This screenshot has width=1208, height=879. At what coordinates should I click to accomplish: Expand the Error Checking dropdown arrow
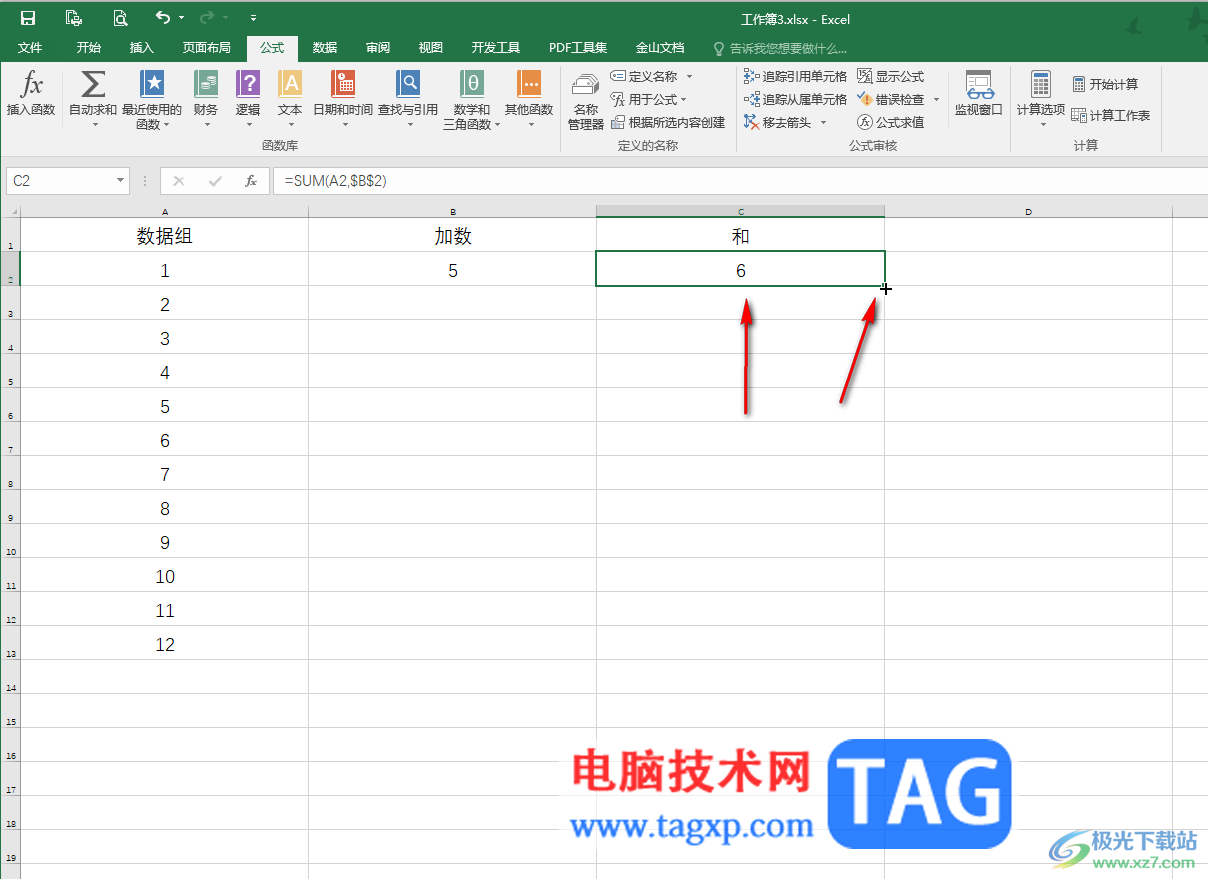coord(936,99)
